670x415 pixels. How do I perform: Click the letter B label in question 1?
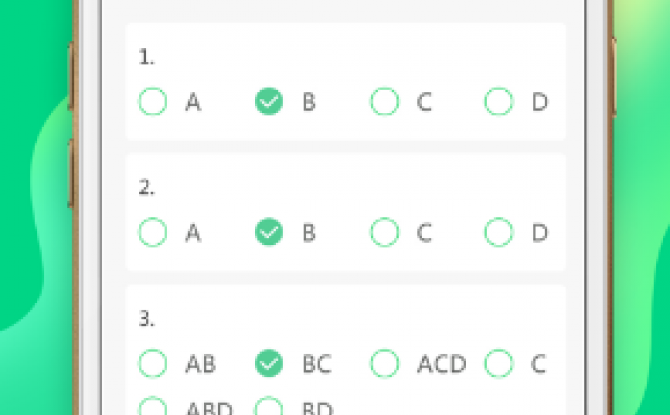[309, 102]
